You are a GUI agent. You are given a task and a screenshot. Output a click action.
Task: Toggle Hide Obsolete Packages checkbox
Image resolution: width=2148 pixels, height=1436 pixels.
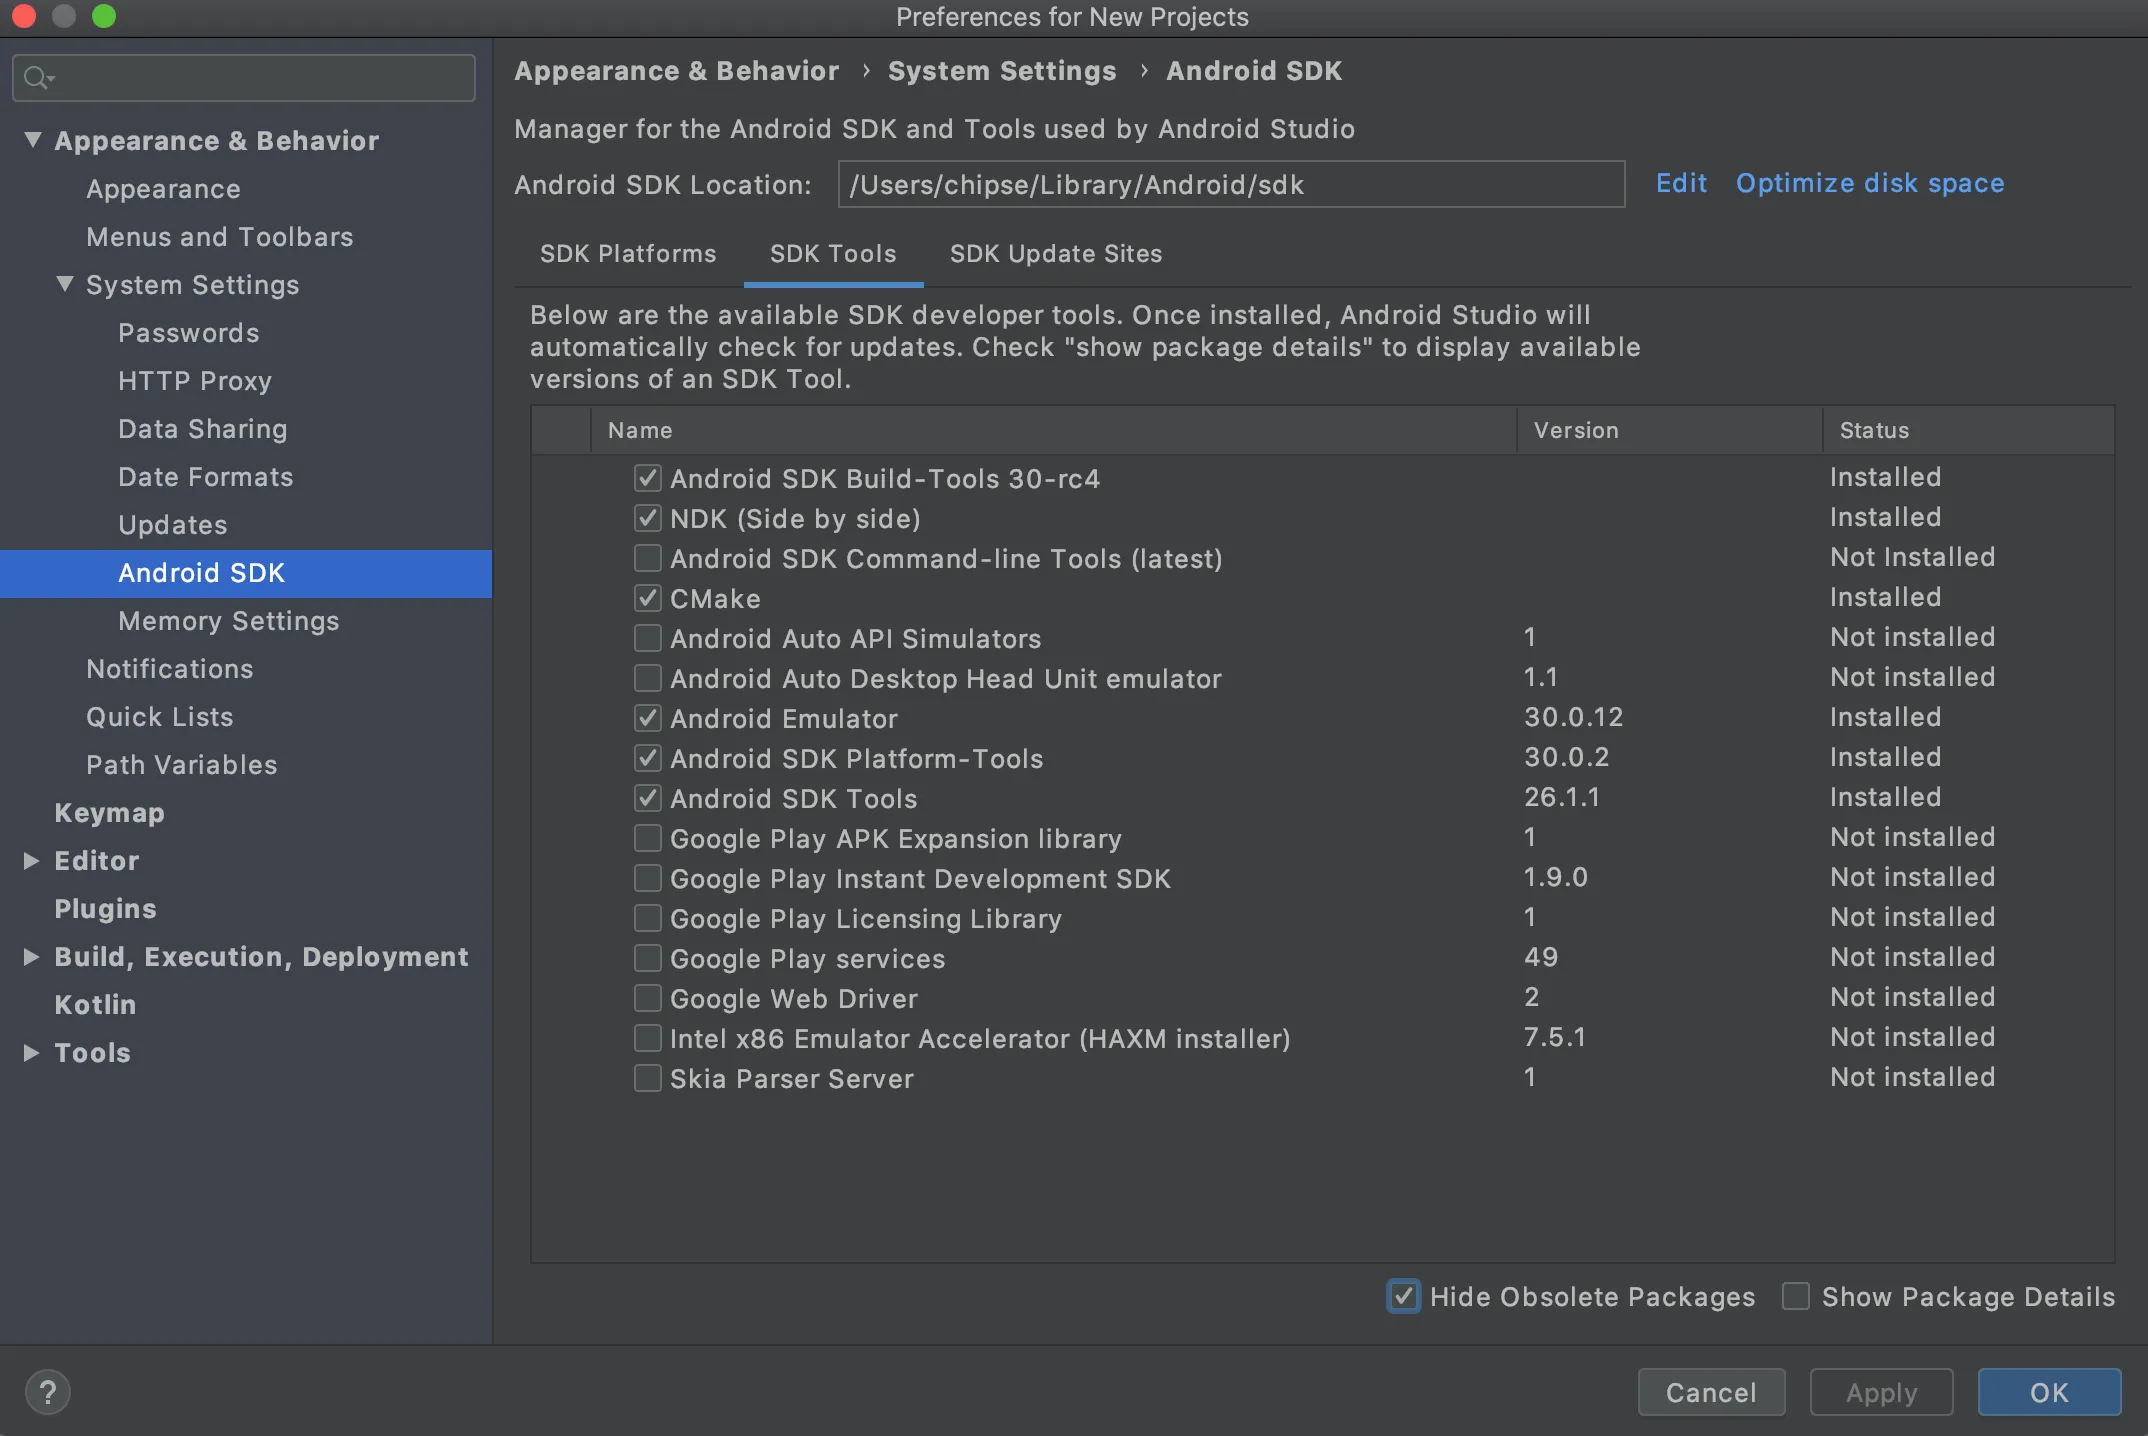pyautogui.click(x=1403, y=1296)
